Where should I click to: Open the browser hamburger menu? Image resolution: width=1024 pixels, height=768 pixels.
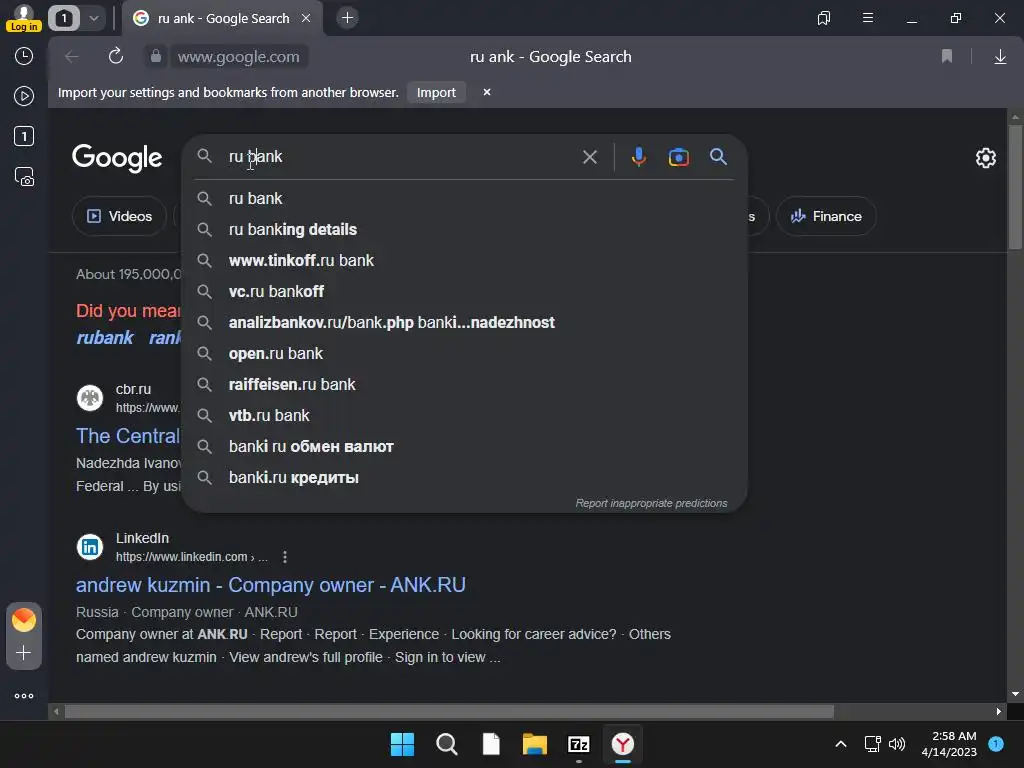[868, 18]
